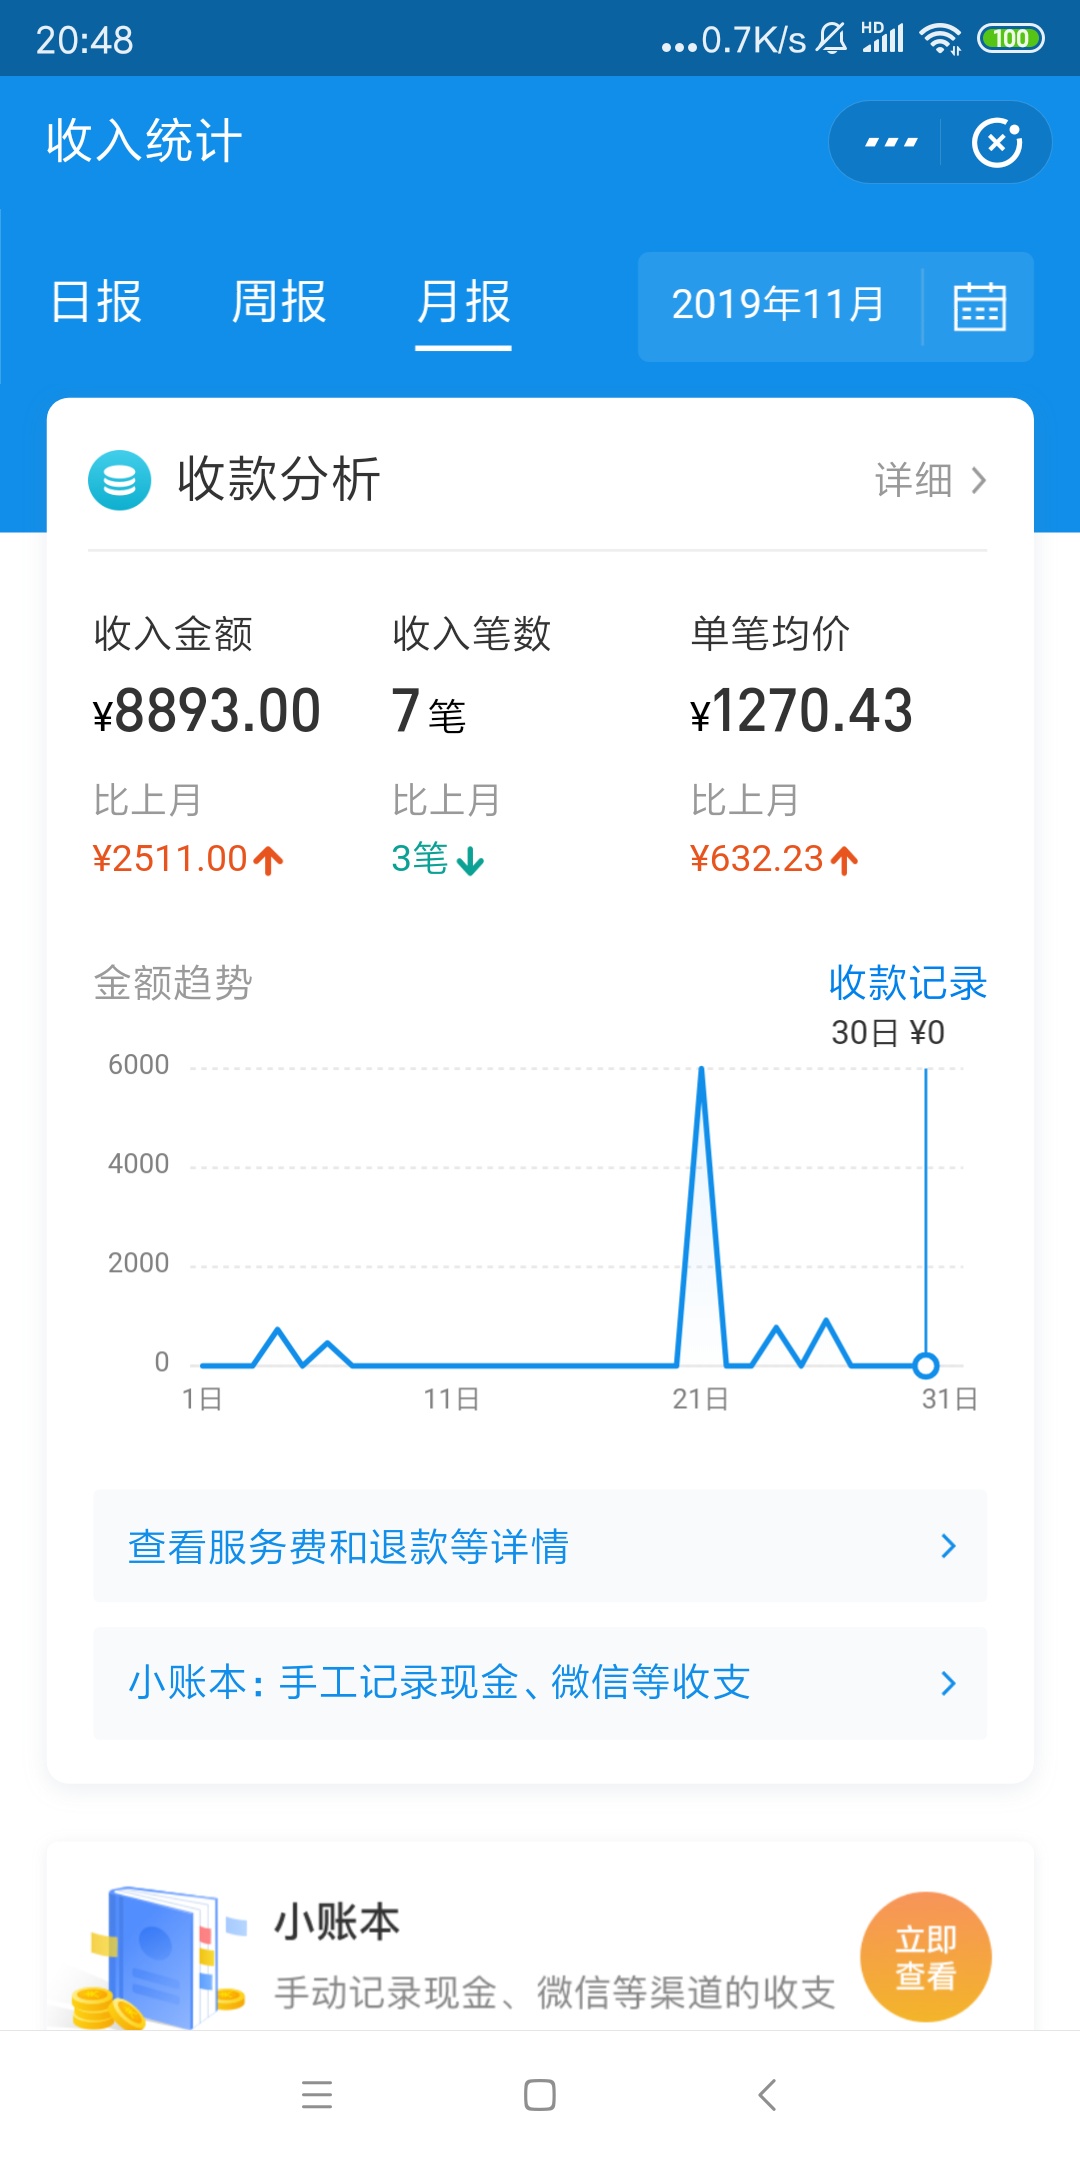Open 查看服务费和退款等详情
Image resolution: width=1080 pixels, height=2160 pixels.
(540, 1546)
